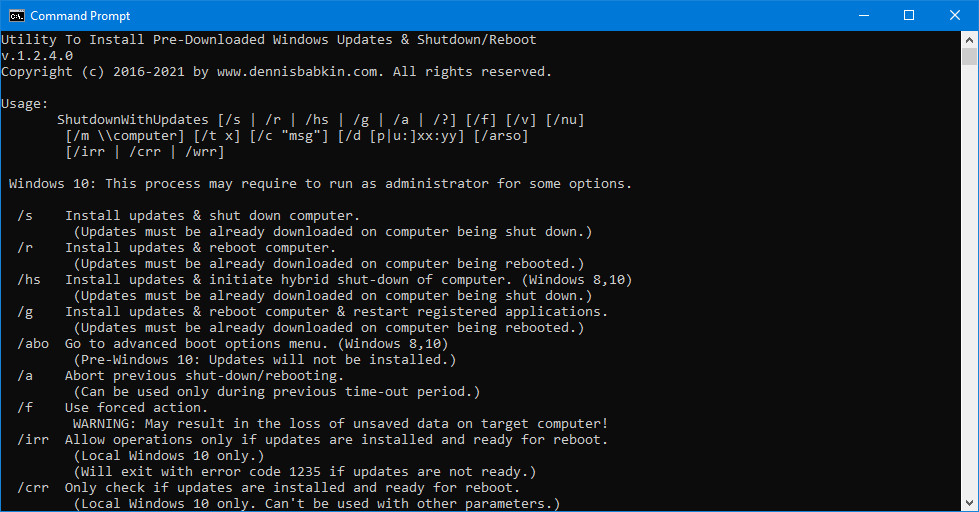The height and width of the screenshot is (512, 979).
Task: Click the scrollbar up arrow
Action: tap(970, 38)
